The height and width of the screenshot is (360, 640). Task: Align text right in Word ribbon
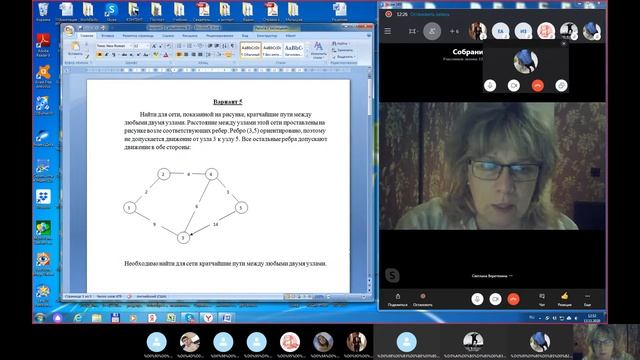point(193,54)
